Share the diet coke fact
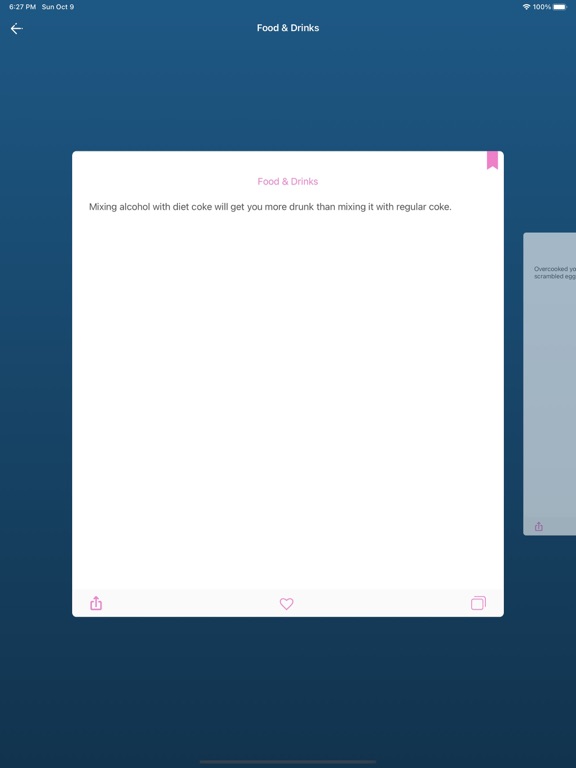576x768 pixels. (96, 603)
